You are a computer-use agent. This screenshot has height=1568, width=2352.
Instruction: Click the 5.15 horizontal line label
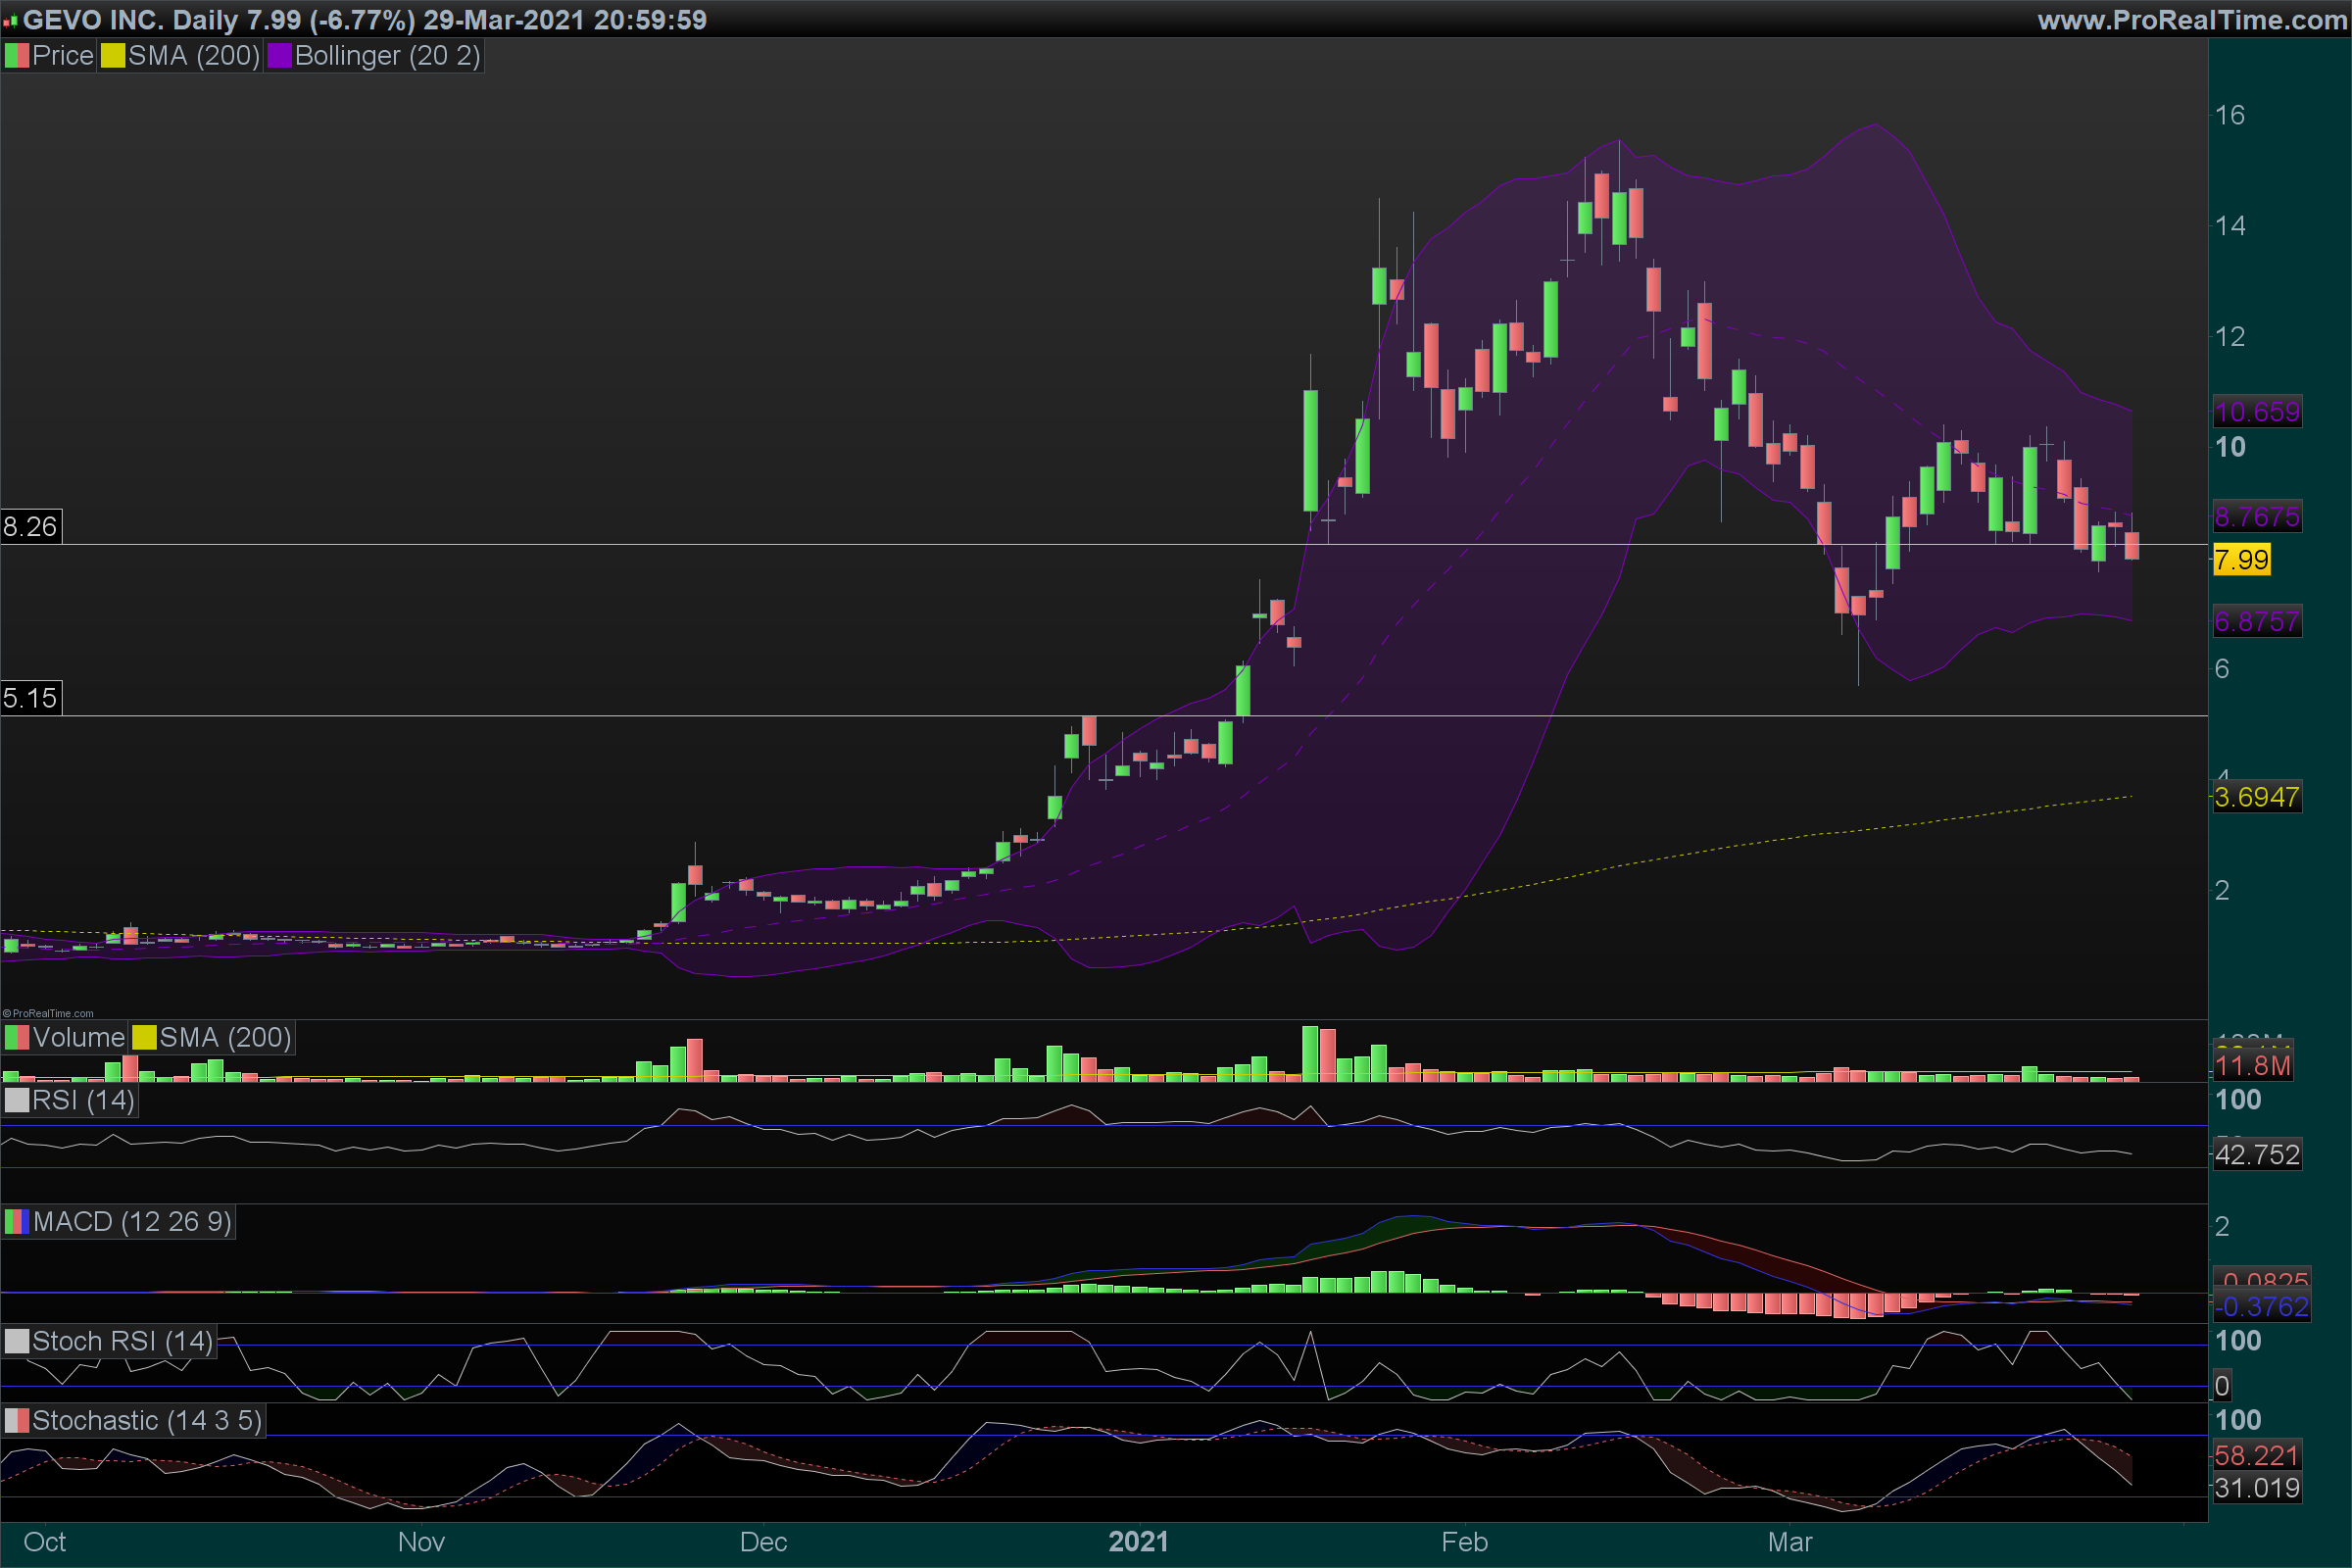(x=30, y=698)
